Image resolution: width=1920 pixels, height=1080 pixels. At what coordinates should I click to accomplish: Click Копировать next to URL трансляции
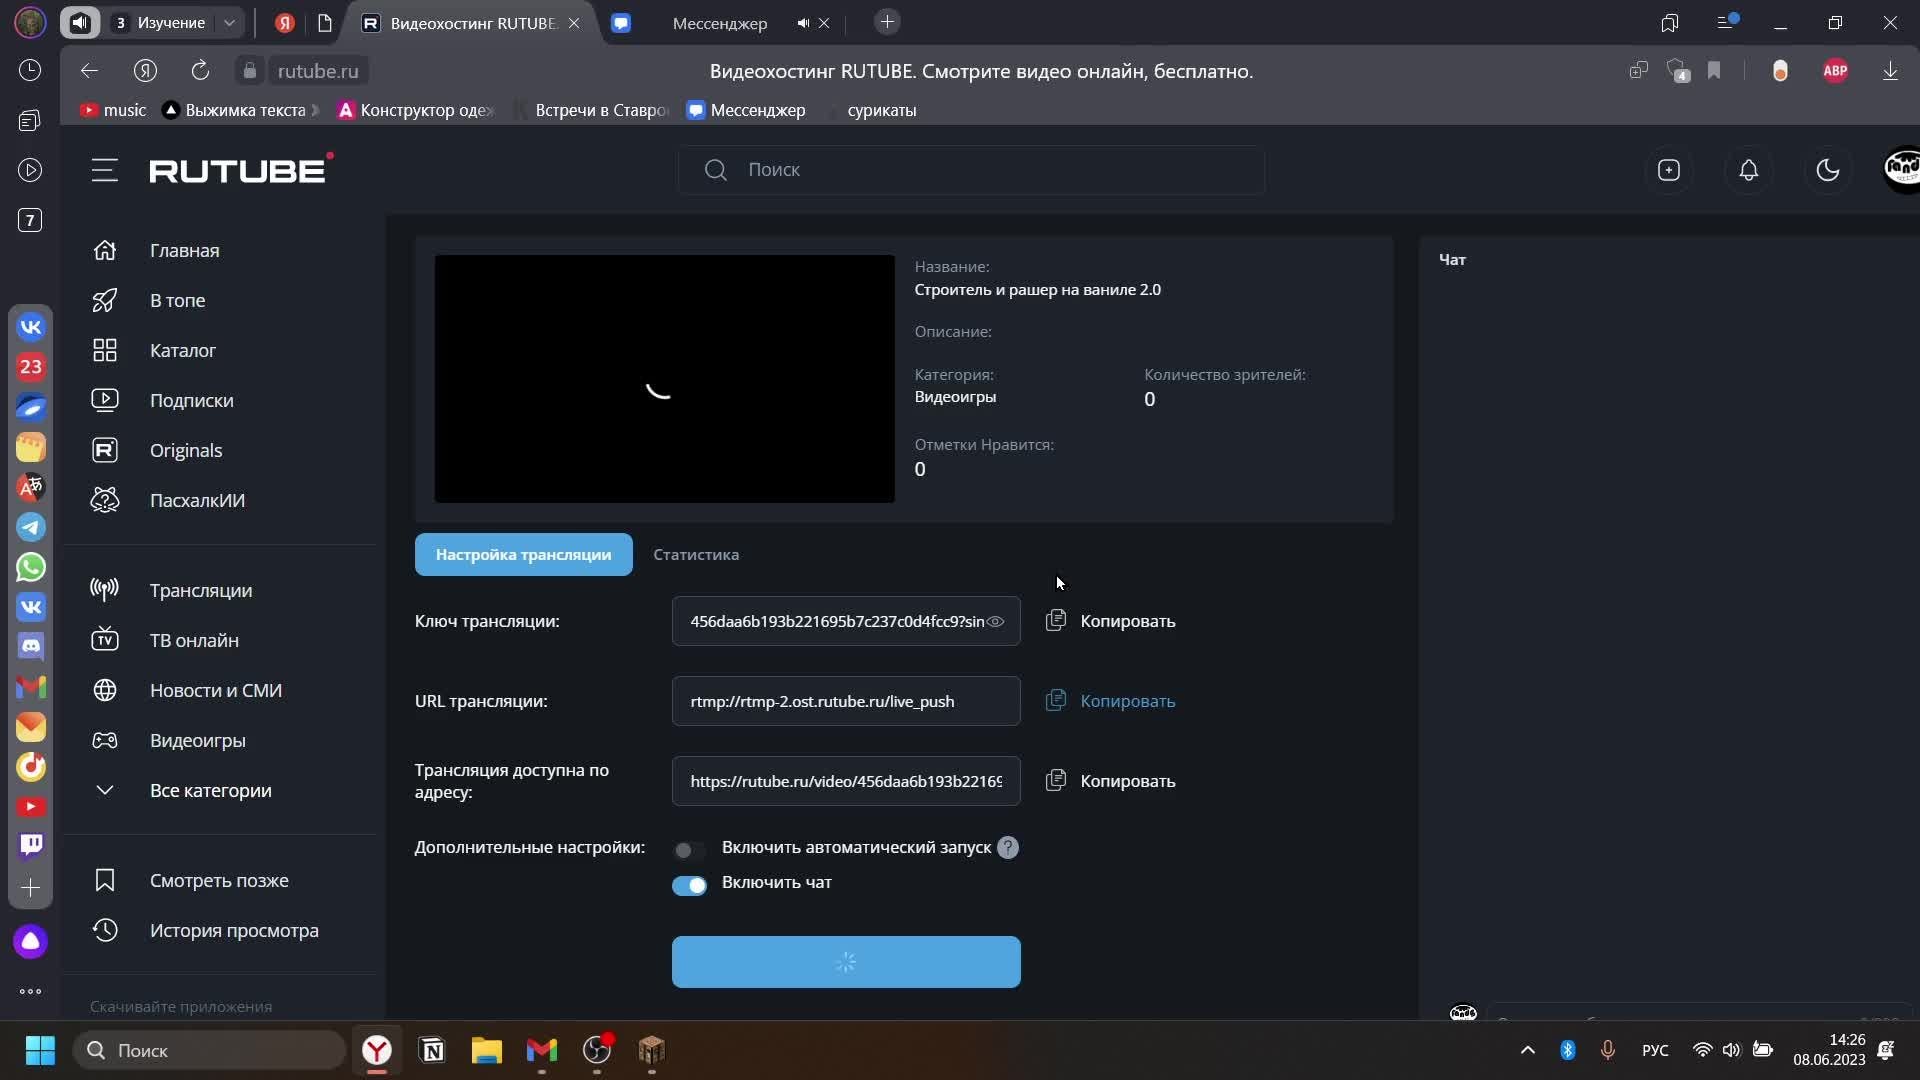(1127, 701)
